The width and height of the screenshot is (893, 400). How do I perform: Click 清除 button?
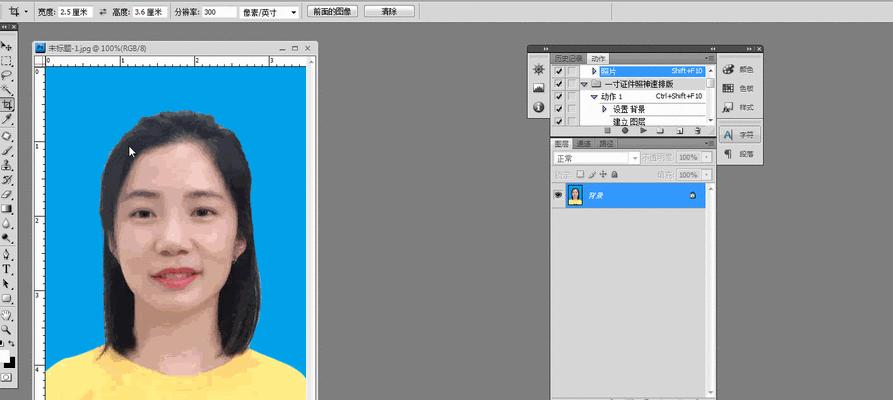coord(389,11)
